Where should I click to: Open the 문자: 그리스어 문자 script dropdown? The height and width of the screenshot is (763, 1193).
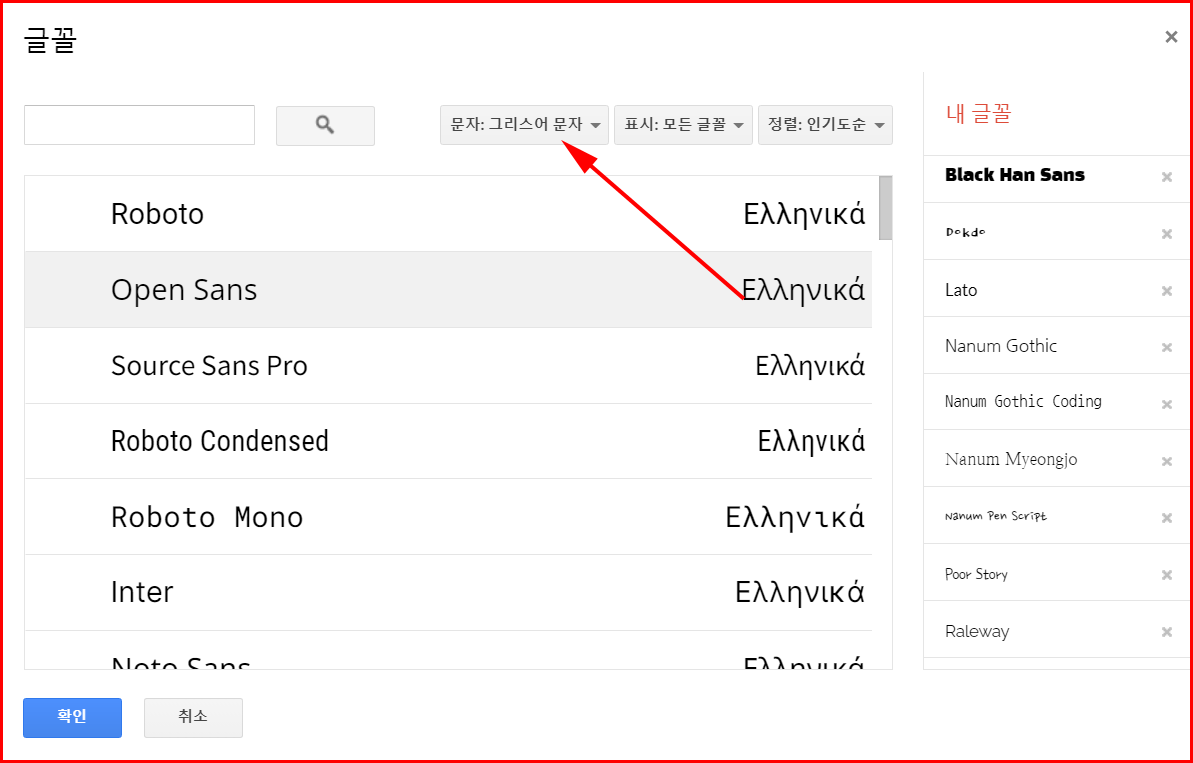click(524, 125)
